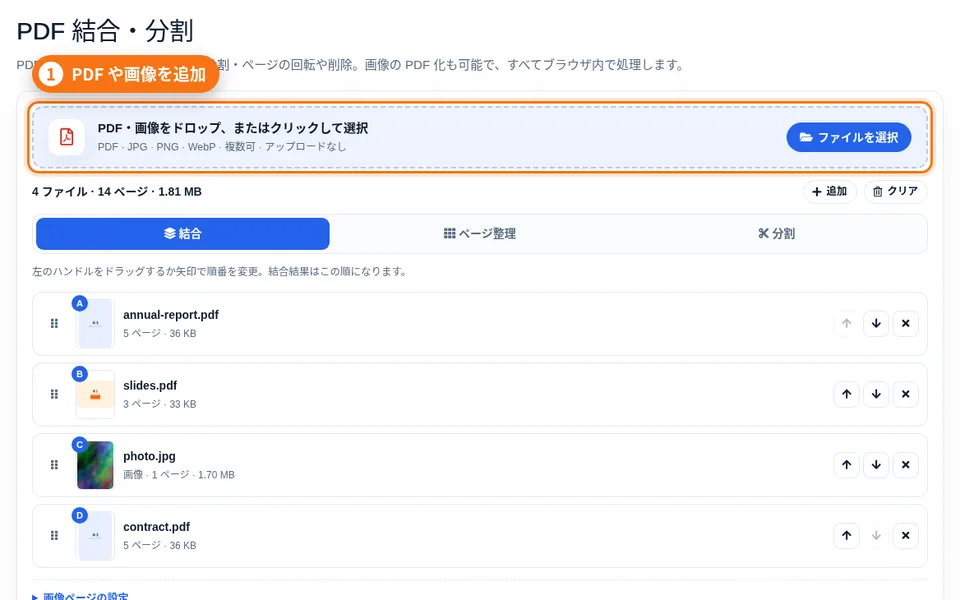Remove annual-report.pdf with X button
This screenshot has height=600, width=960.
pos(906,323)
